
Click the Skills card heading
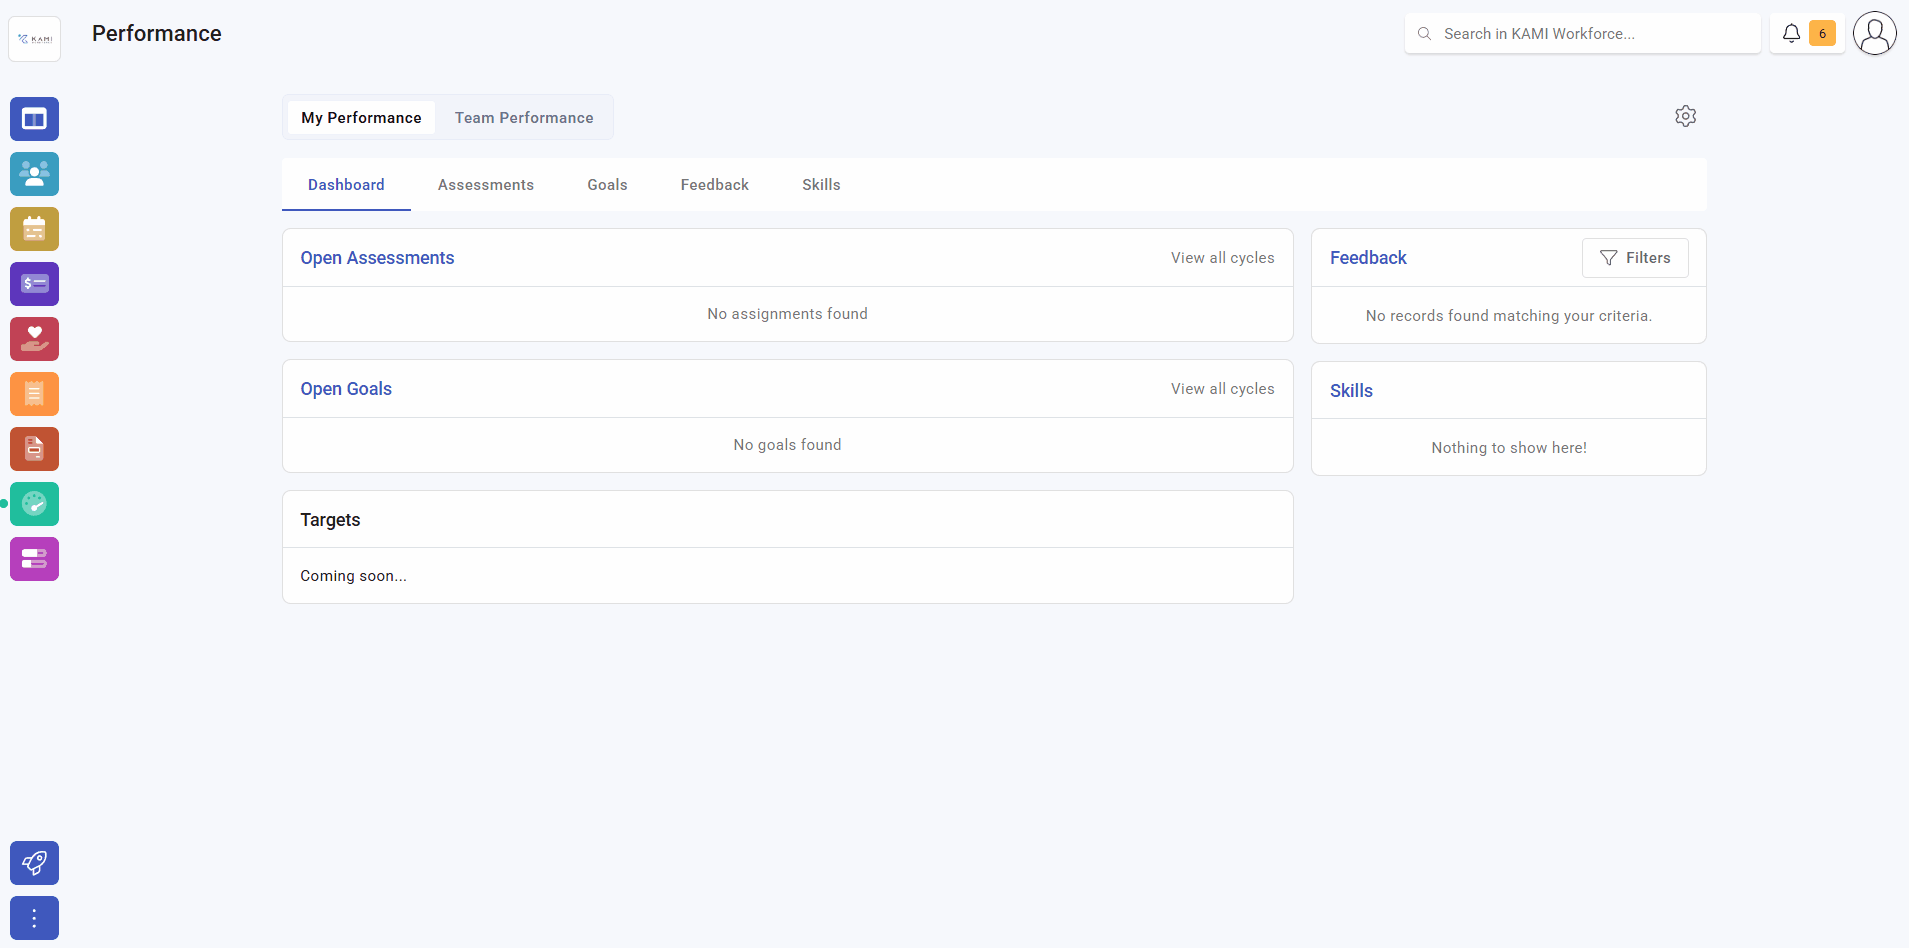click(x=1351, y=391)
